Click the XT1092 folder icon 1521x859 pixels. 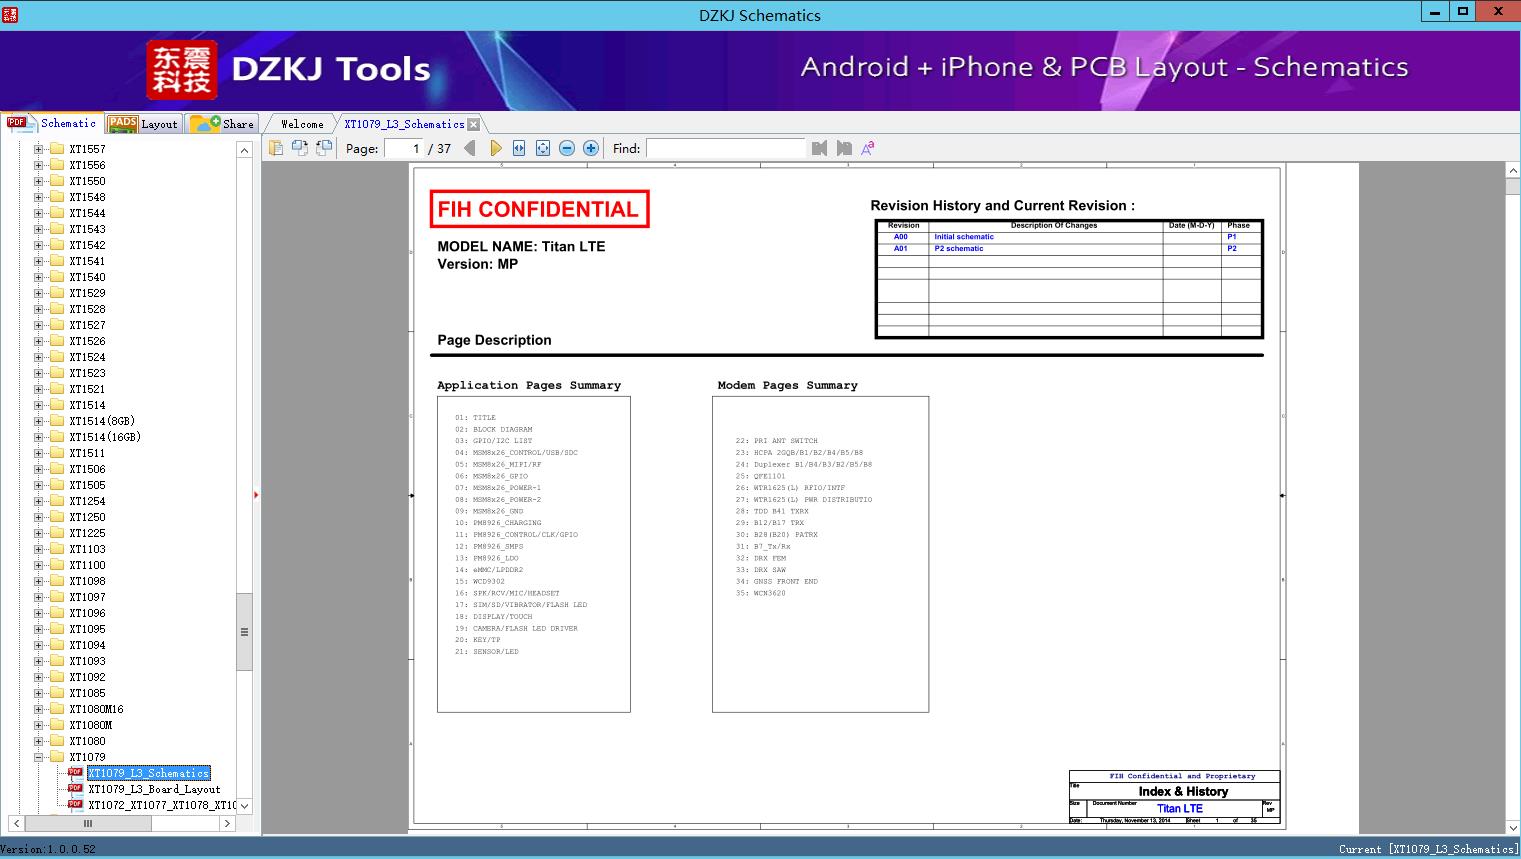(x=57, y=677)
